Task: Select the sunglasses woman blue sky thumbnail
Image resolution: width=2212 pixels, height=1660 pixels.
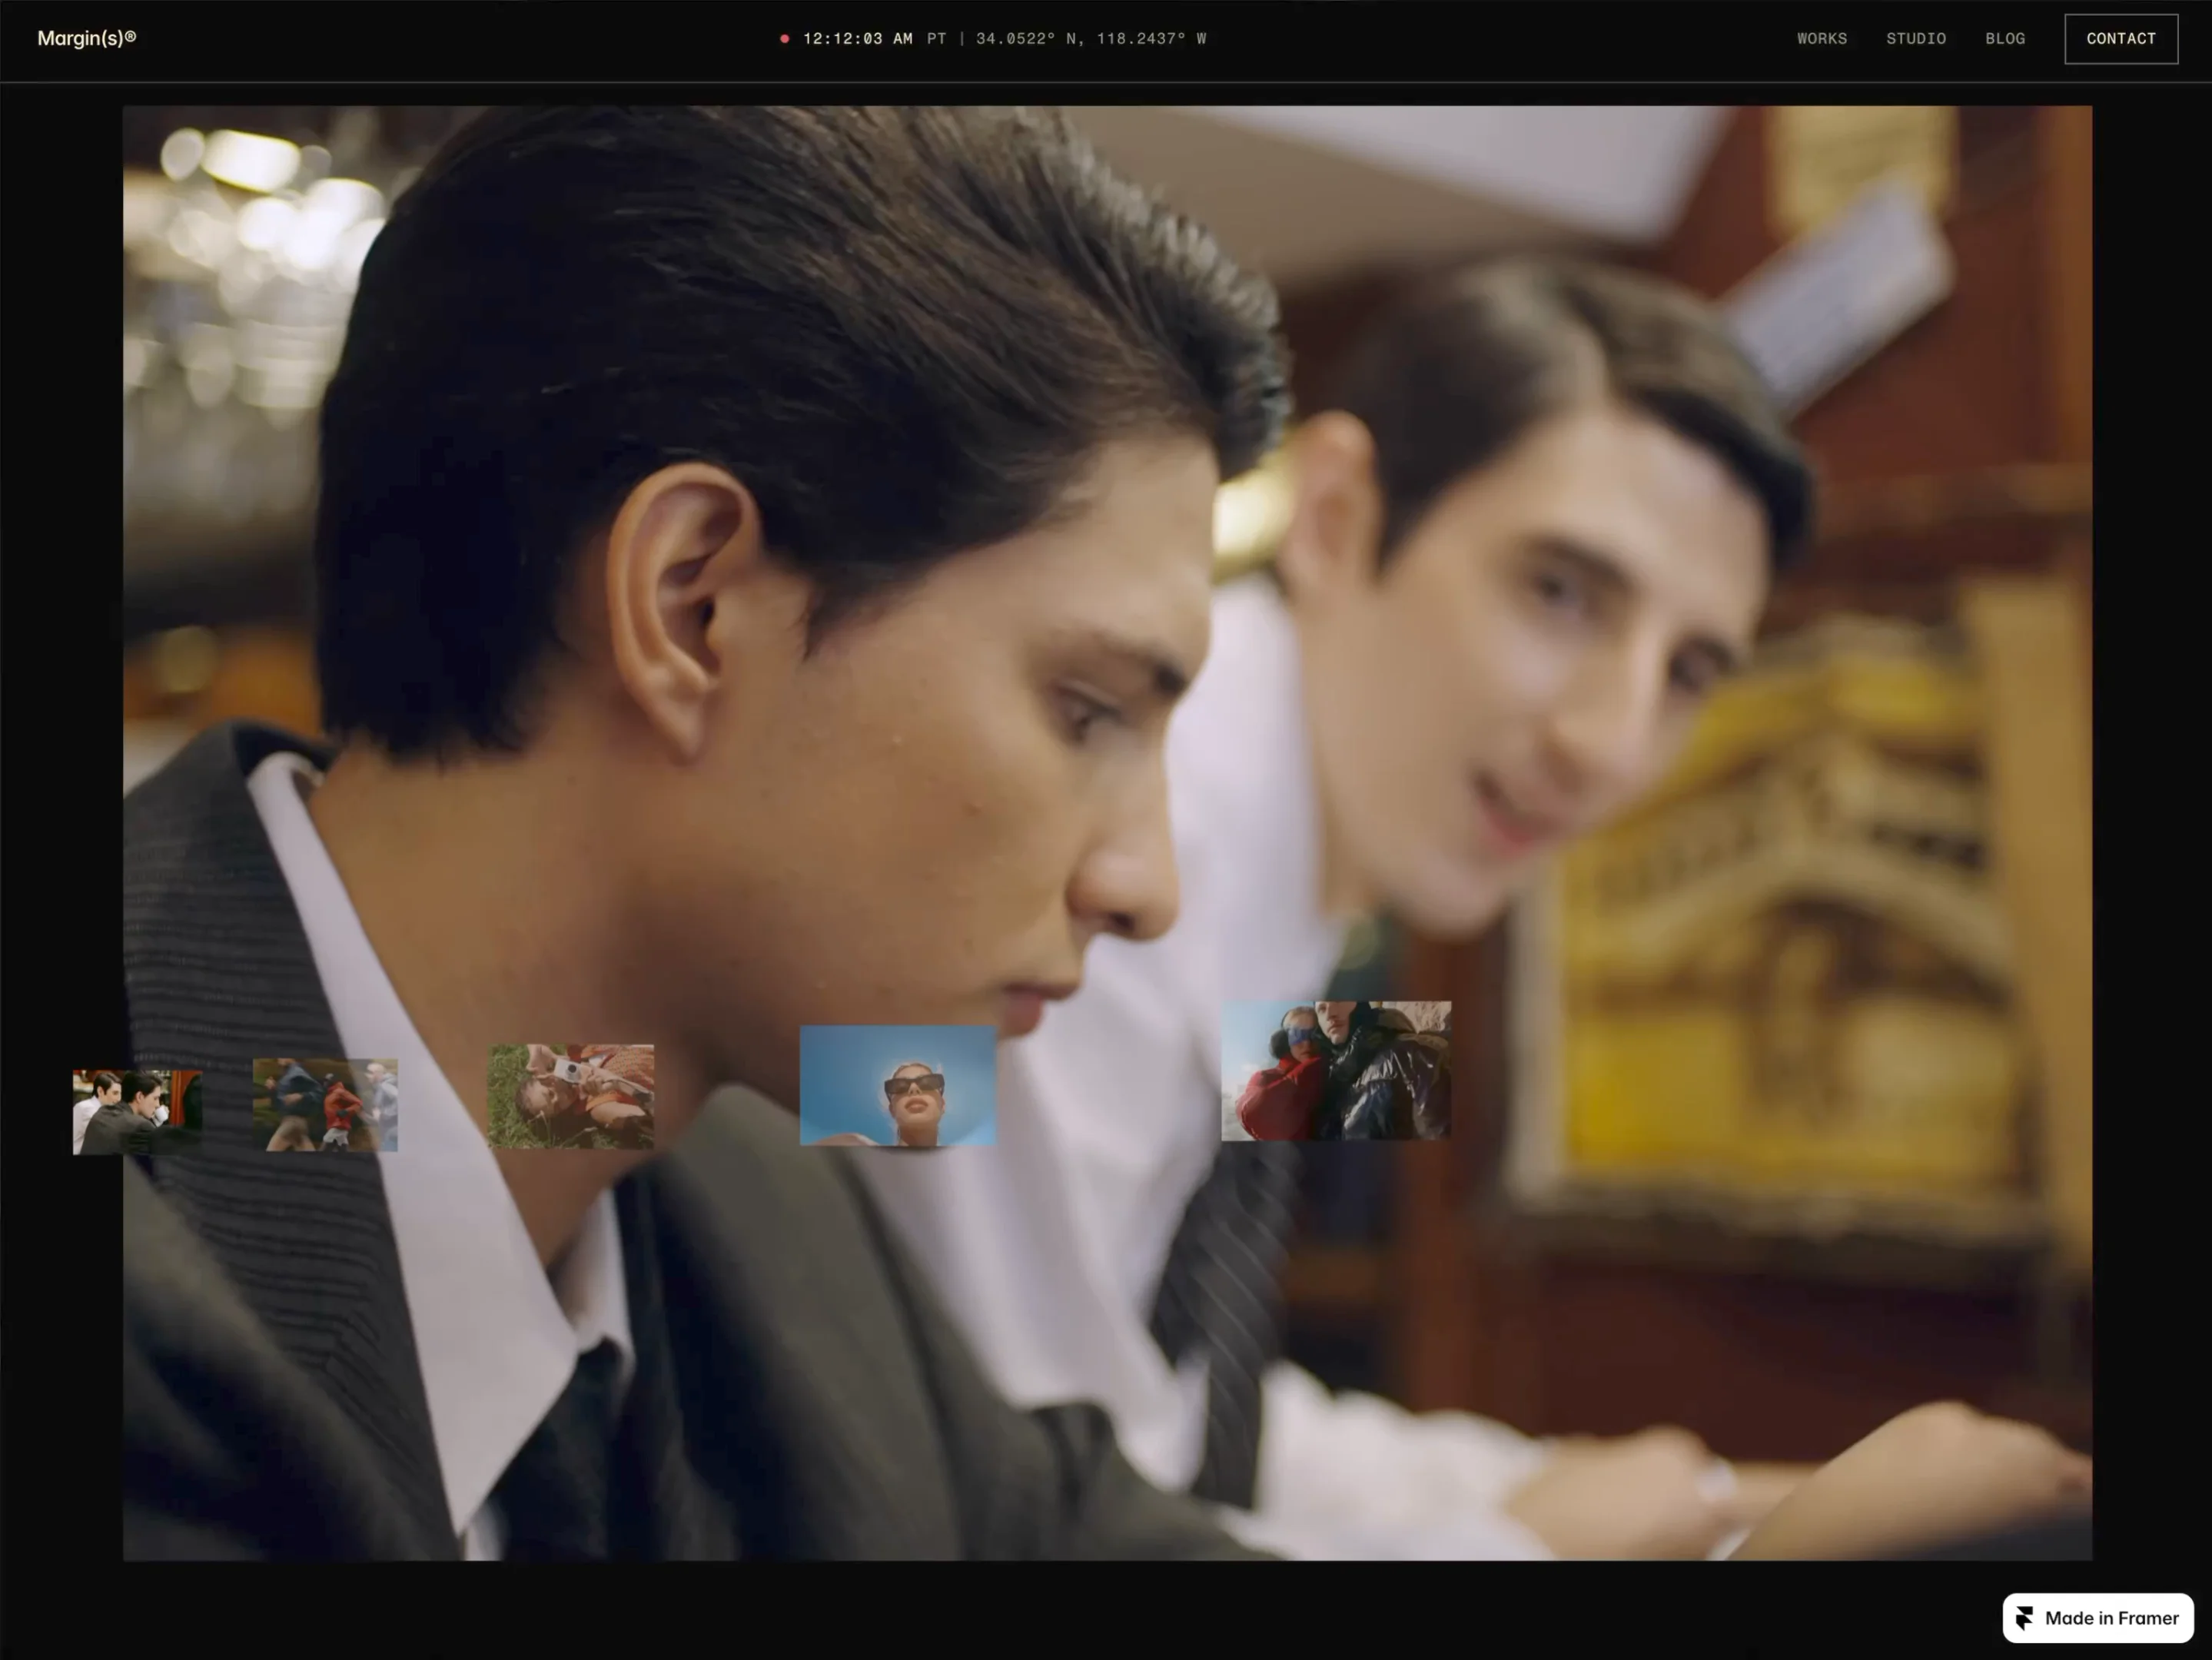Action: click(x=898, y=1085)
